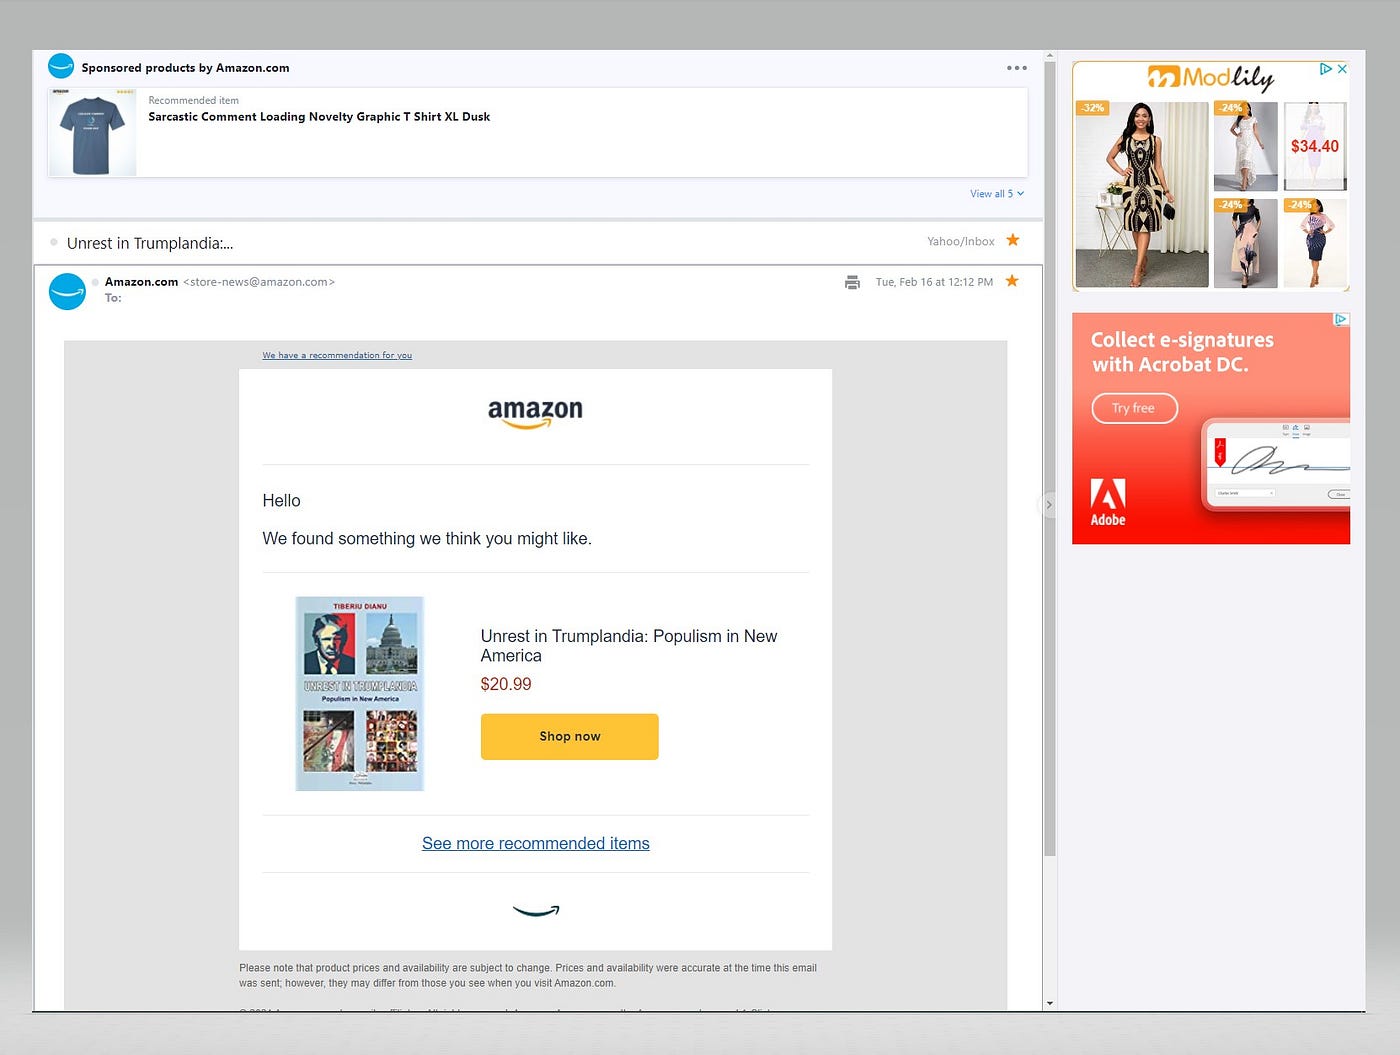Image resolution: width=1400 pixels, height=1055 pixels.
Task: Open Unrest in Trumplandia: Populism in New America title
Action: pos(629,646)
